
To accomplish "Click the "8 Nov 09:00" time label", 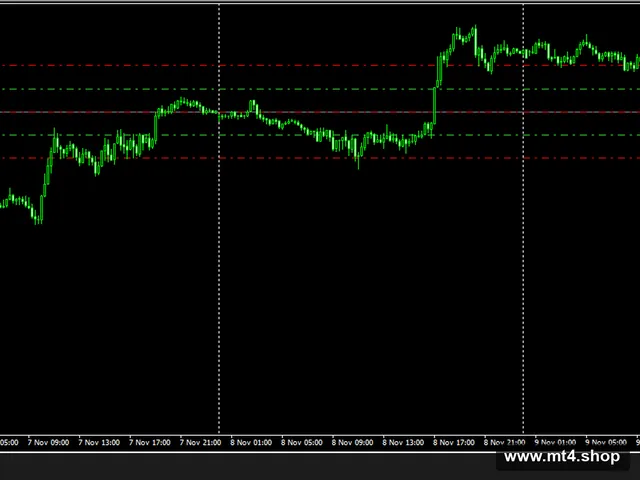I will click(x=352, y=442).
